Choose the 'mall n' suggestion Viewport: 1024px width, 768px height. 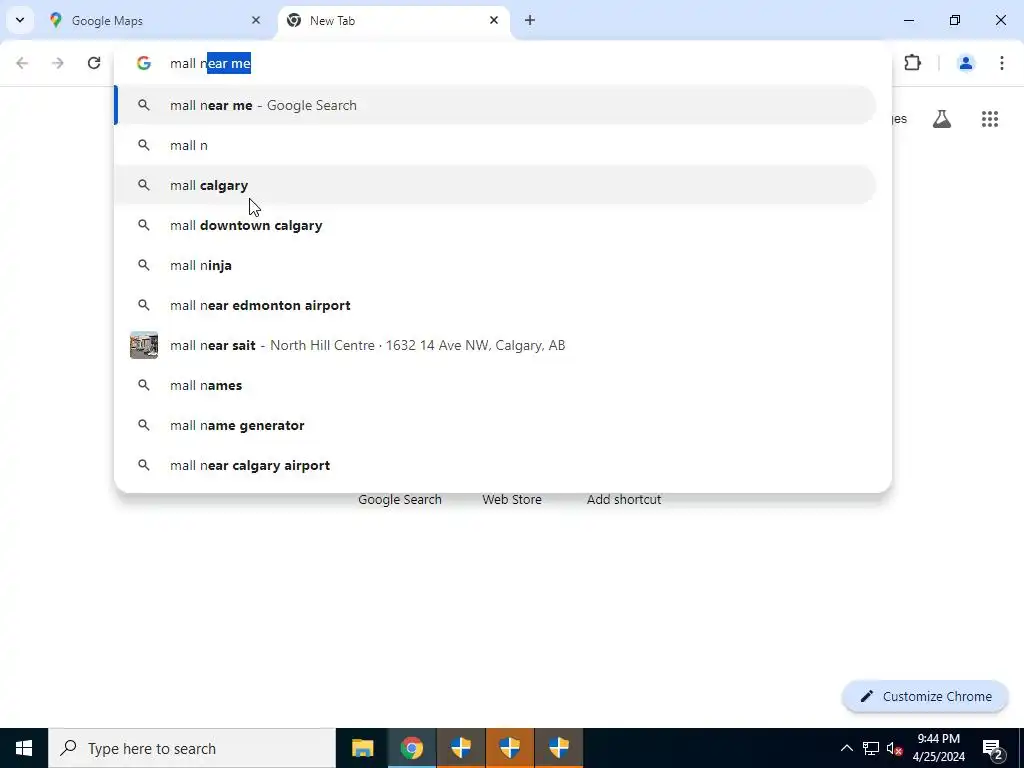pyautogui.click(x=496, y=145)
